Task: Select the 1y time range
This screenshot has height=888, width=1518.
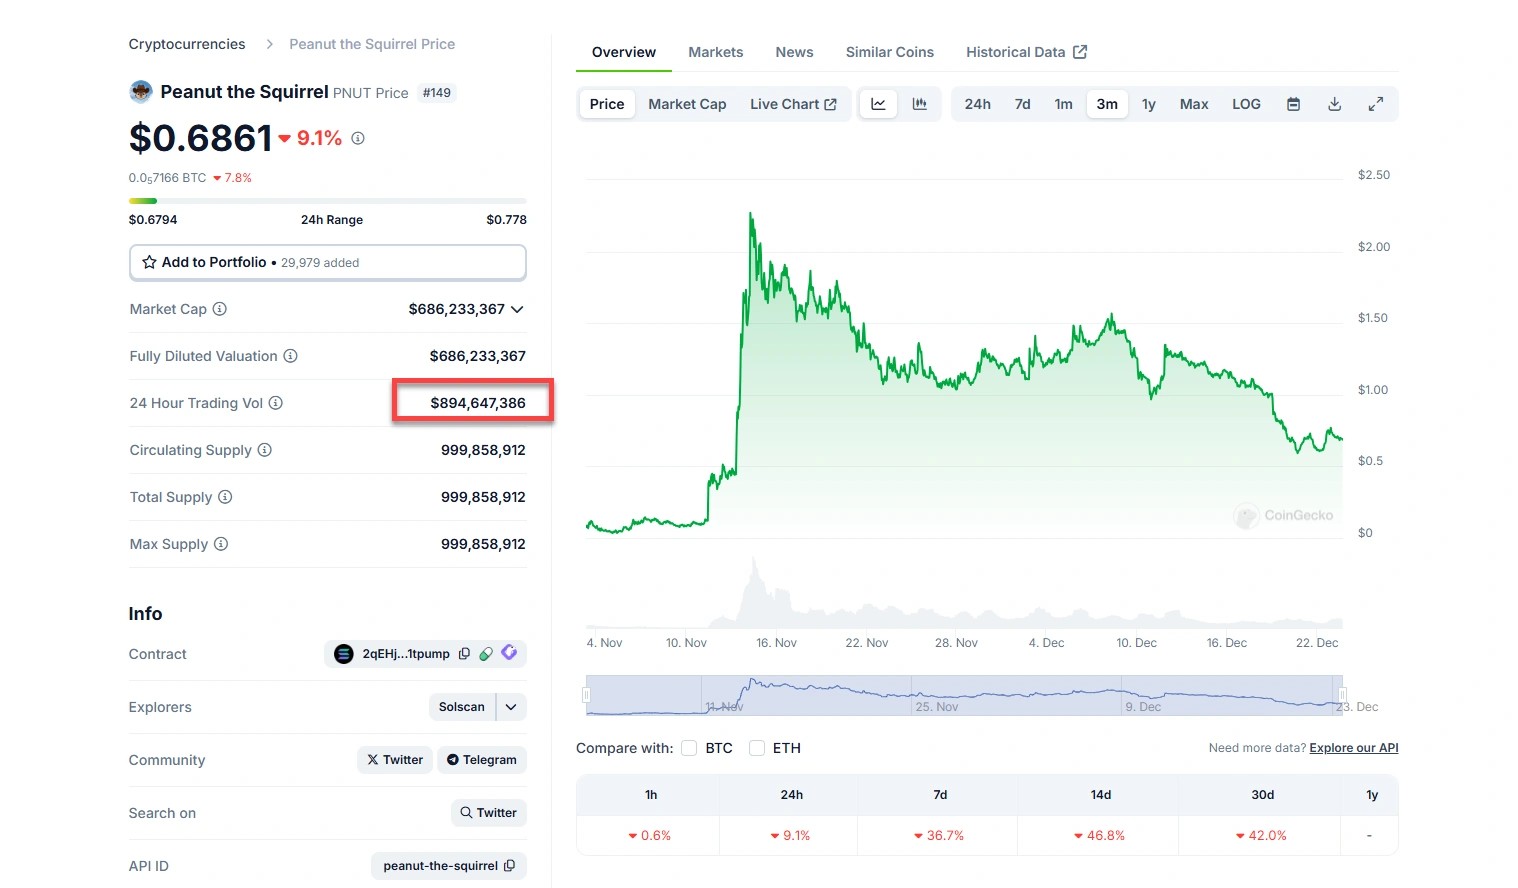Action: pyautogui.click(x=1149, y=104)
